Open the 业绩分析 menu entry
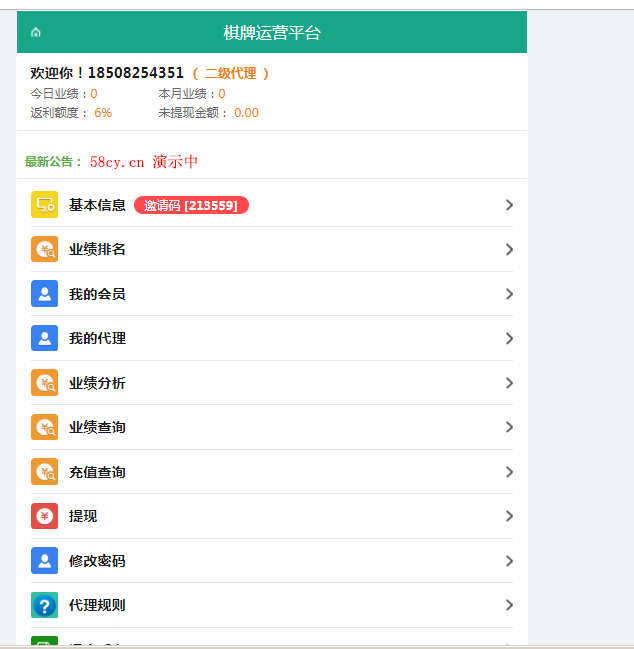This screenshot has height=649, width=634. (272, 383)
